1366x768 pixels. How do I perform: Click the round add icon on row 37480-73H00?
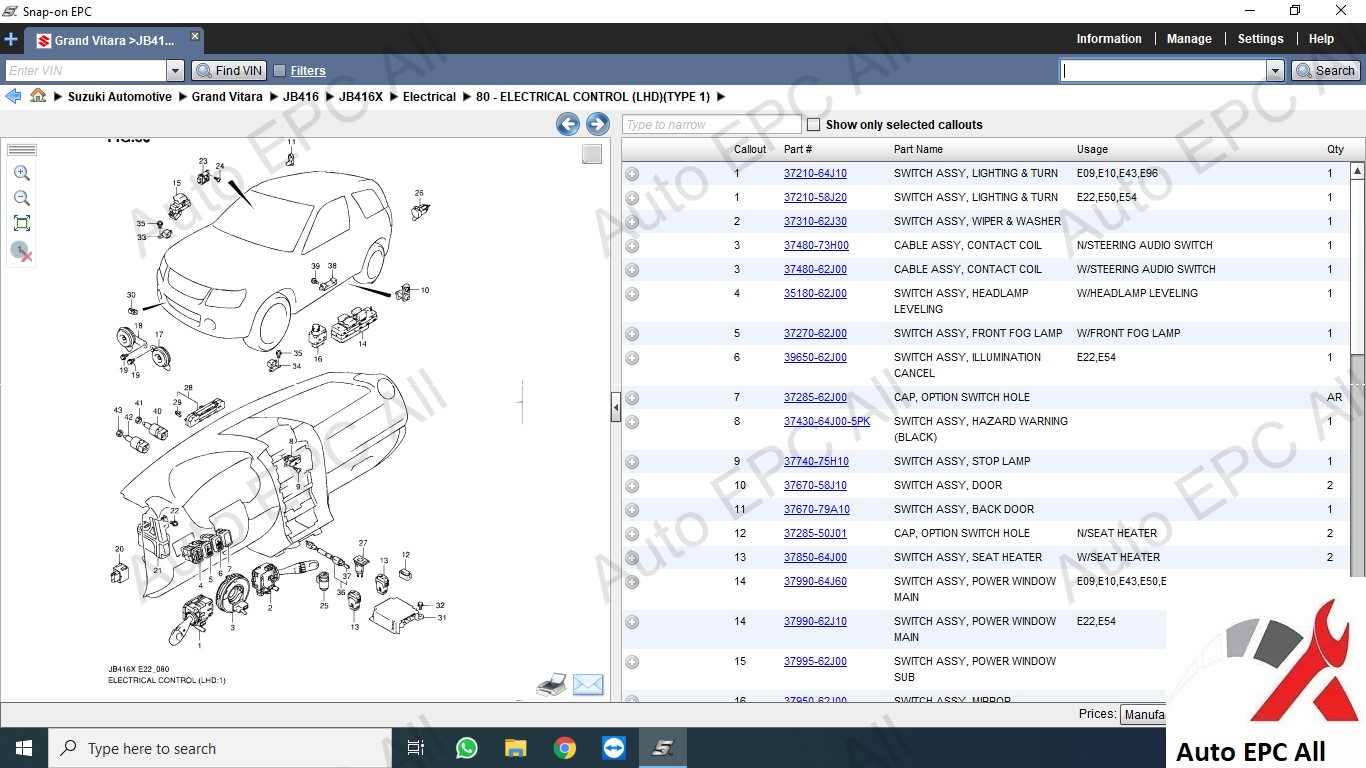click(632, 246)
